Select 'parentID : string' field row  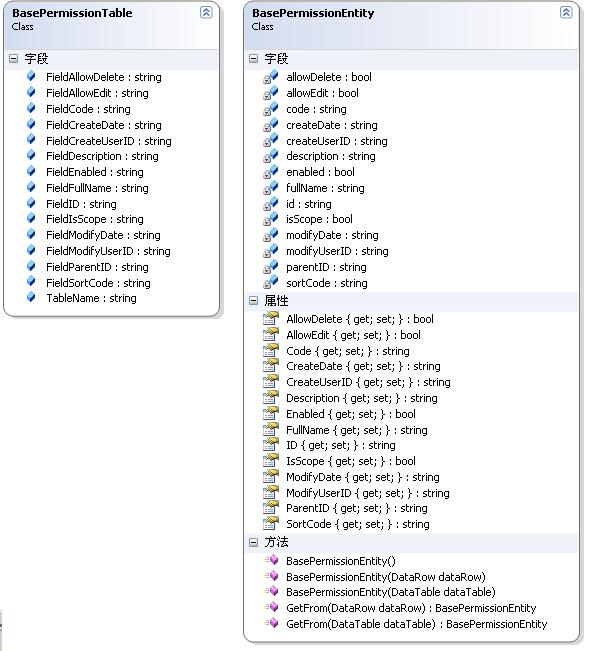tap(326, 267)
